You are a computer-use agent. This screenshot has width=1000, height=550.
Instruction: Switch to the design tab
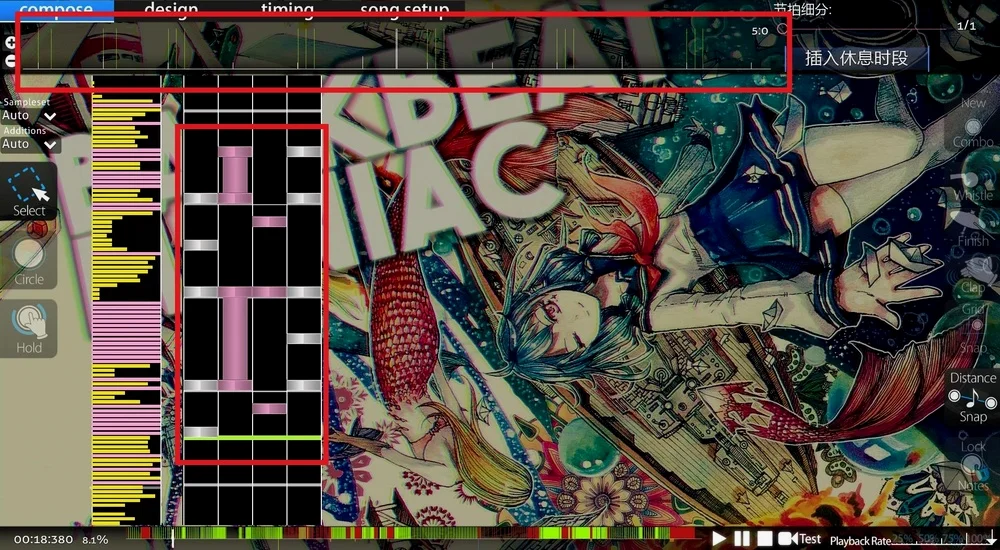(x=171, y=10)
